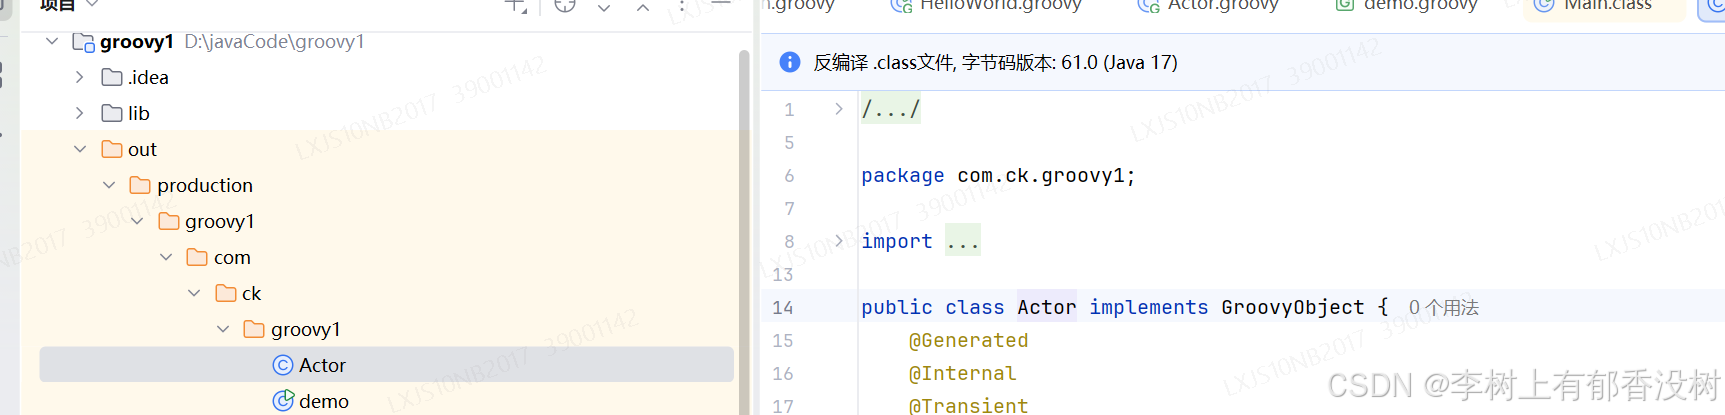Click 'import' keyword on line 8
Viewport: 1725px width, 415px height.
[896, 241]
